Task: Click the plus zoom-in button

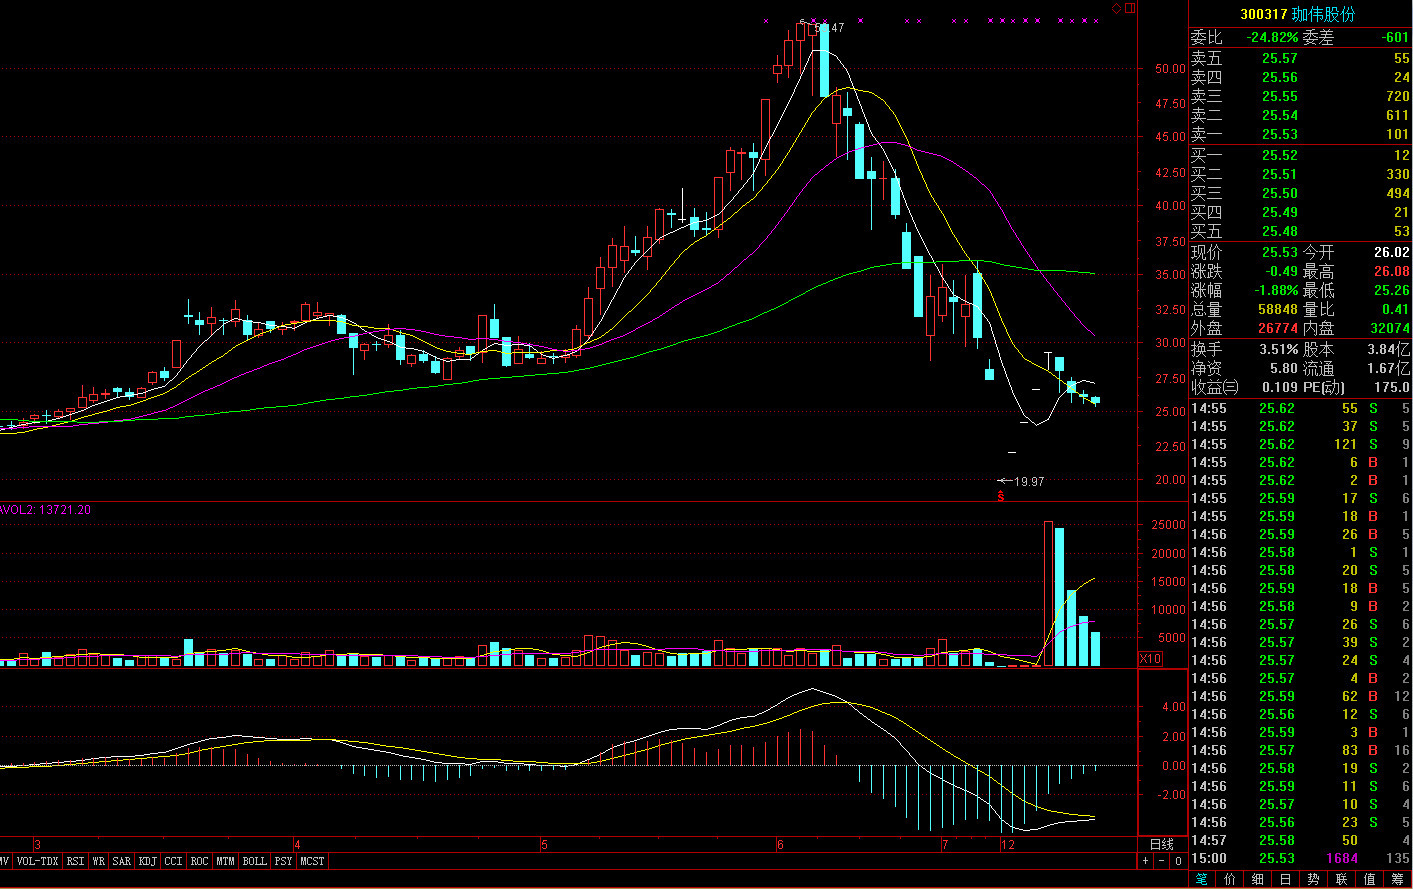Action: click(x=1146, y=861)
